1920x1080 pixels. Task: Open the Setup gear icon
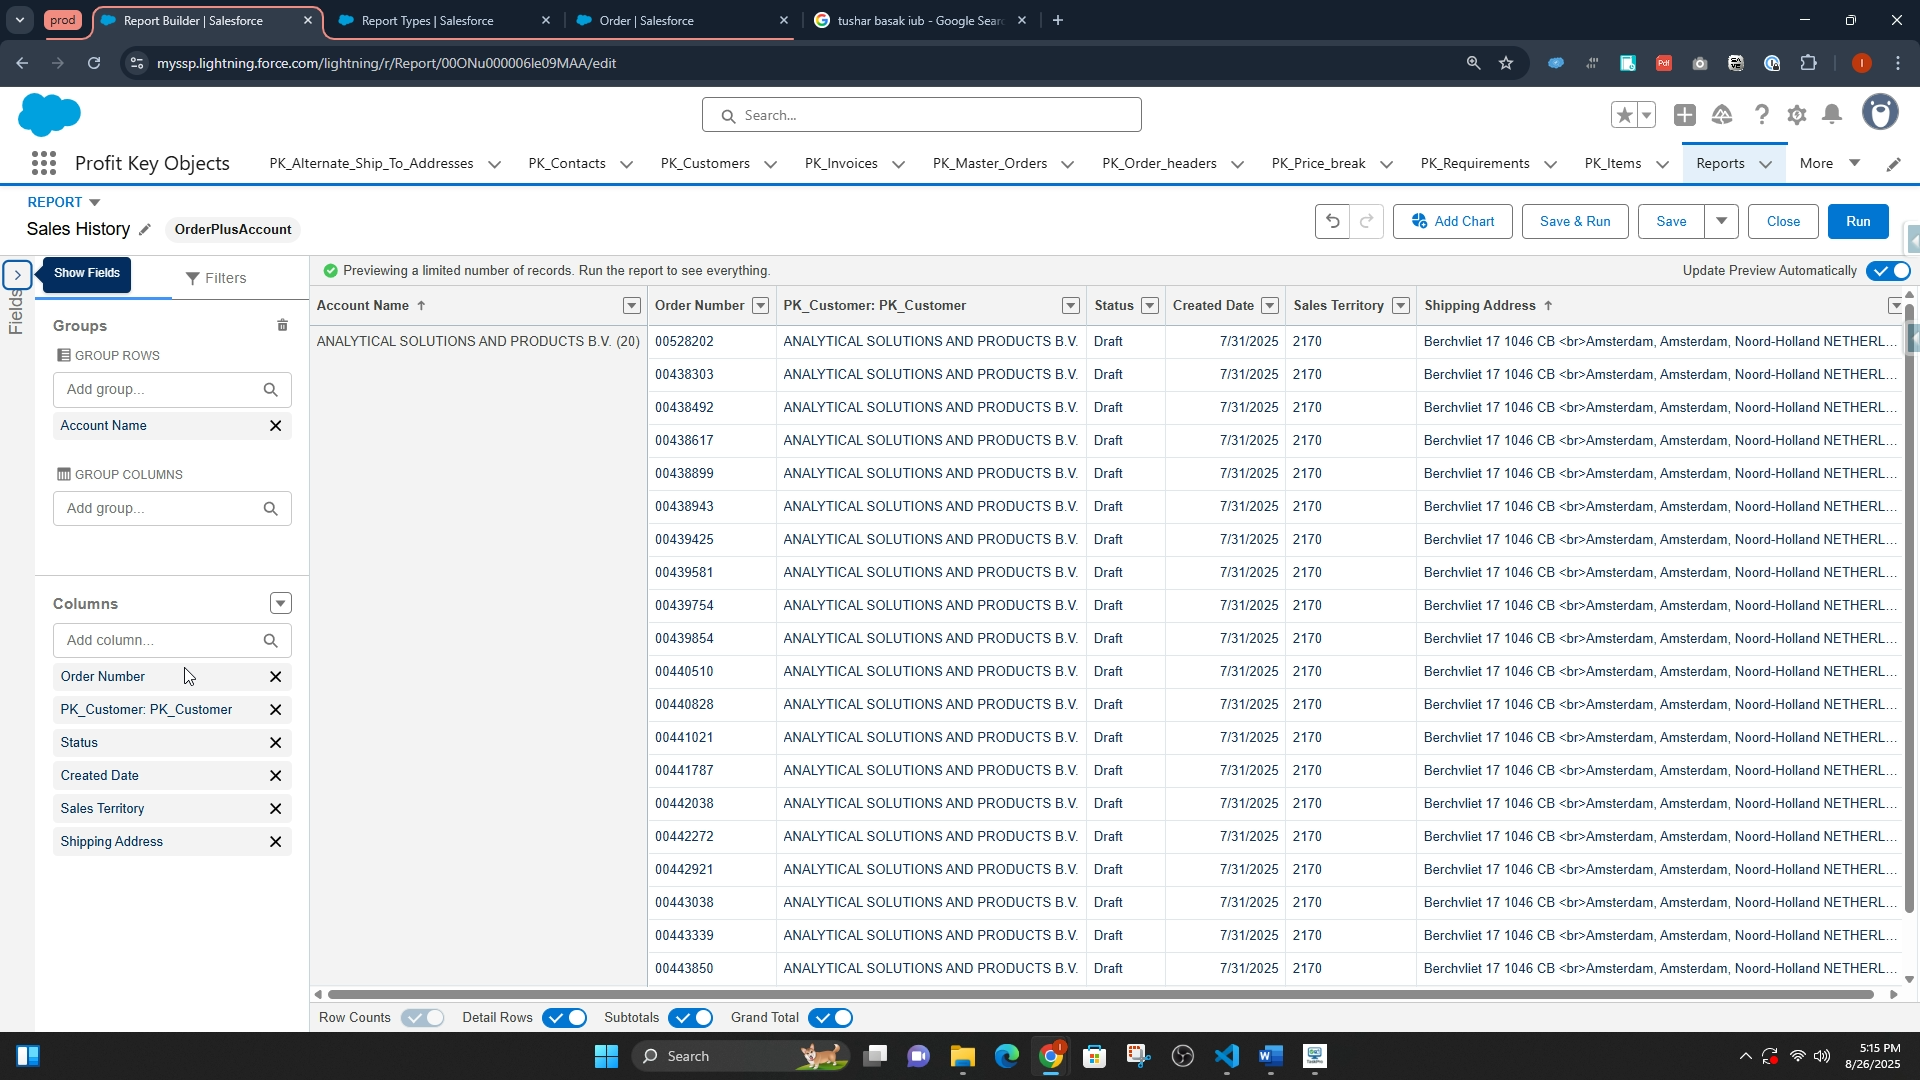(1797, 115)
